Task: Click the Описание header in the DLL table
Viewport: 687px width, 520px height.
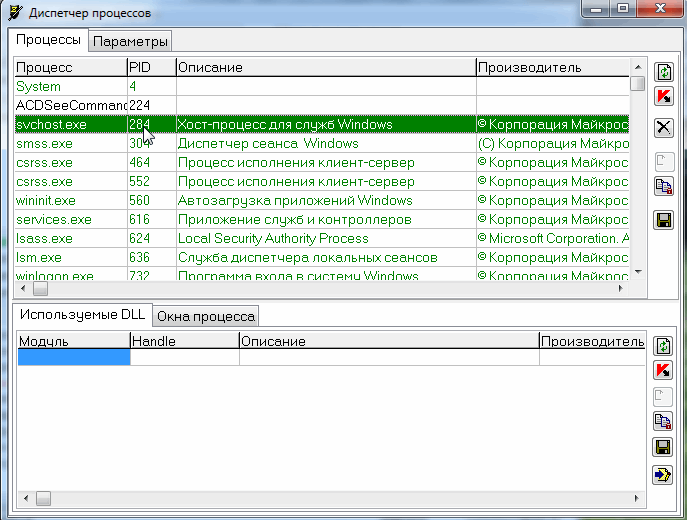Action: [389, 341]
